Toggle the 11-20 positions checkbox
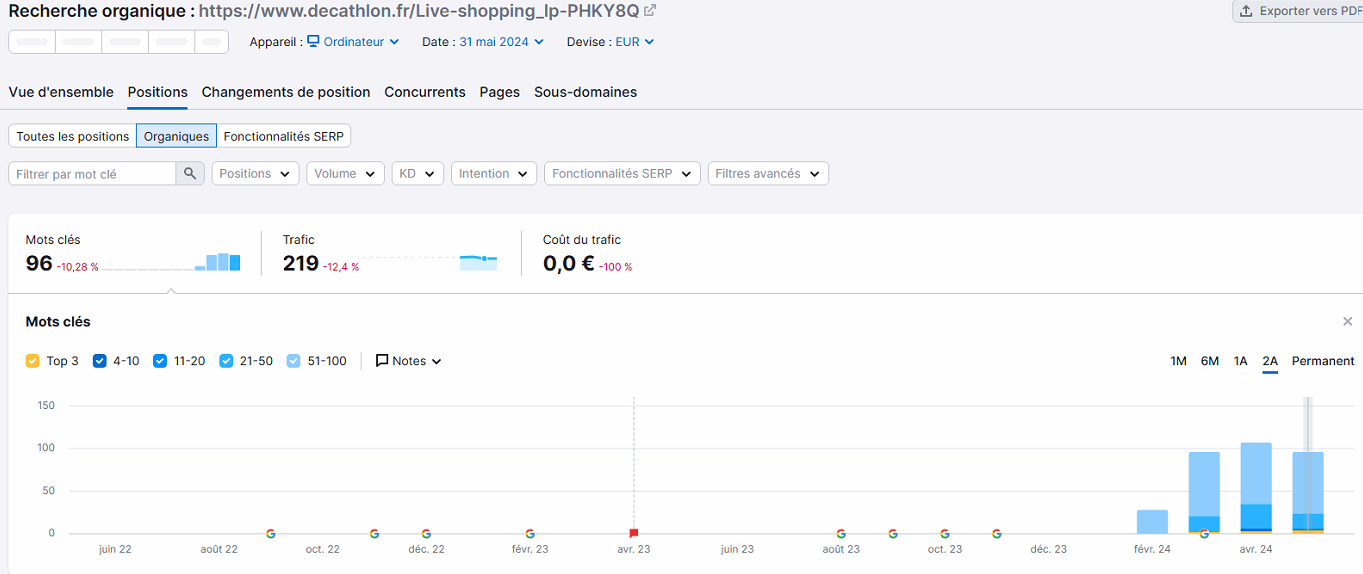1363x574 pixels. pyautogui.click(x=160, y=361)
